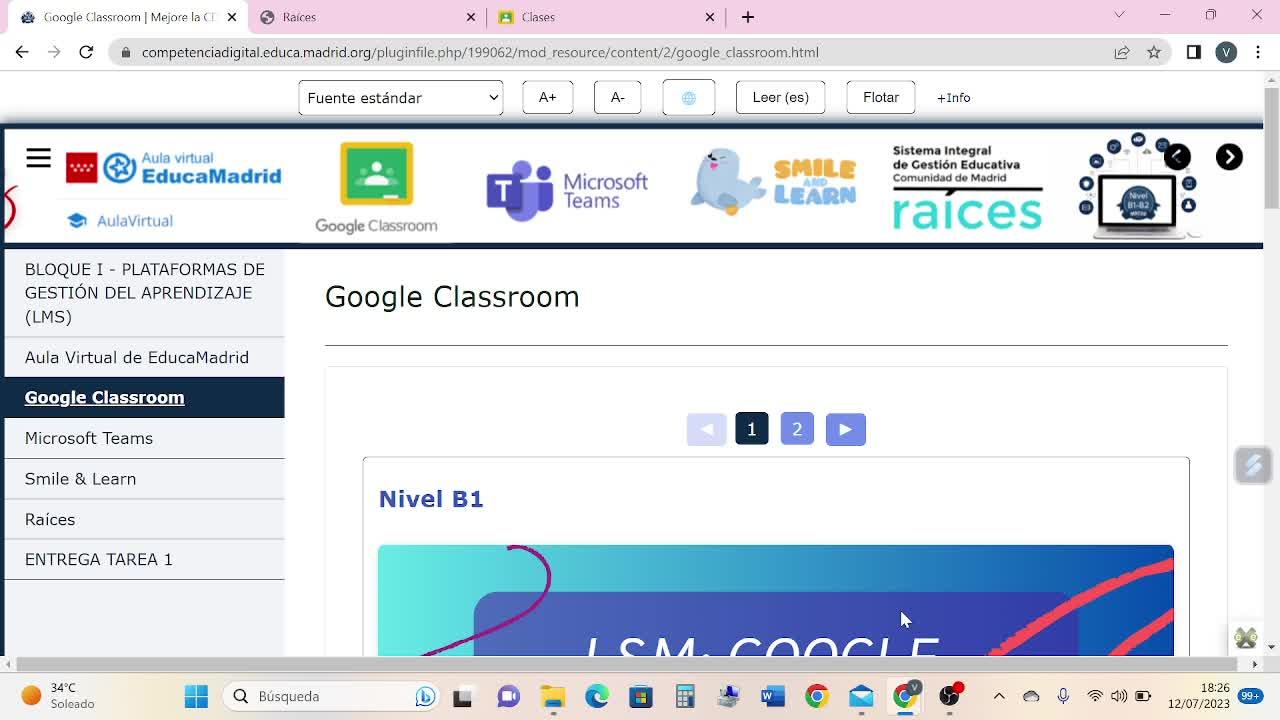This screenshot has width=1280, height=720.
Task: Click the taskbar Búsqueda search box
Action: 331,696
